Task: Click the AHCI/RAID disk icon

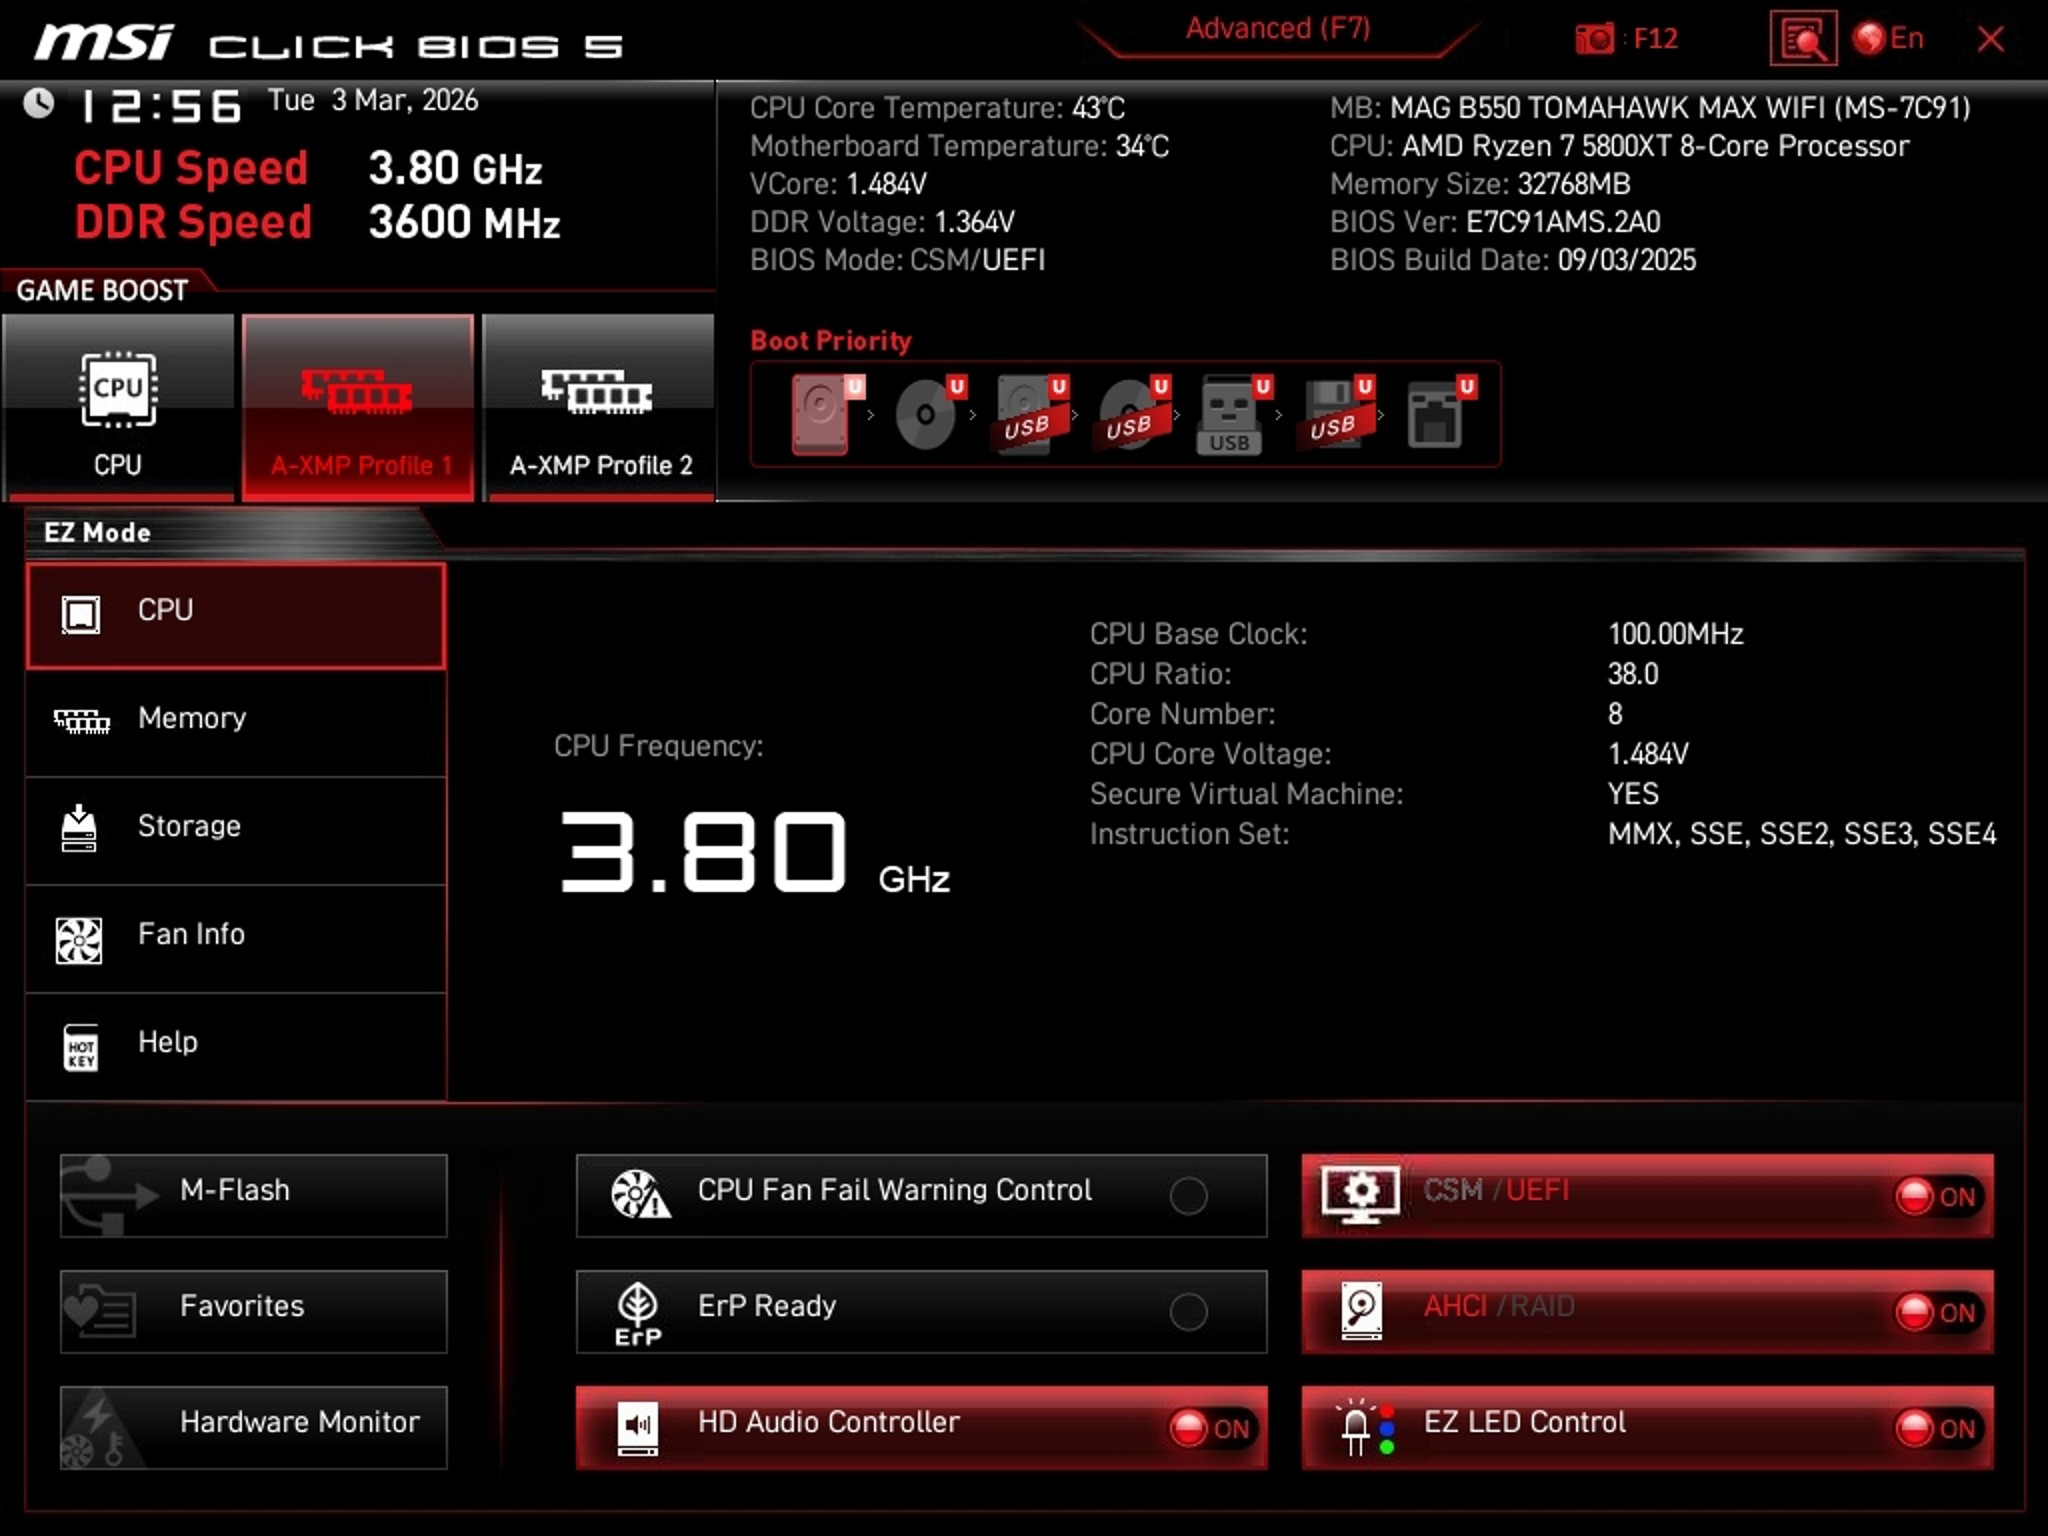Action: [x=1362, y=1311]
